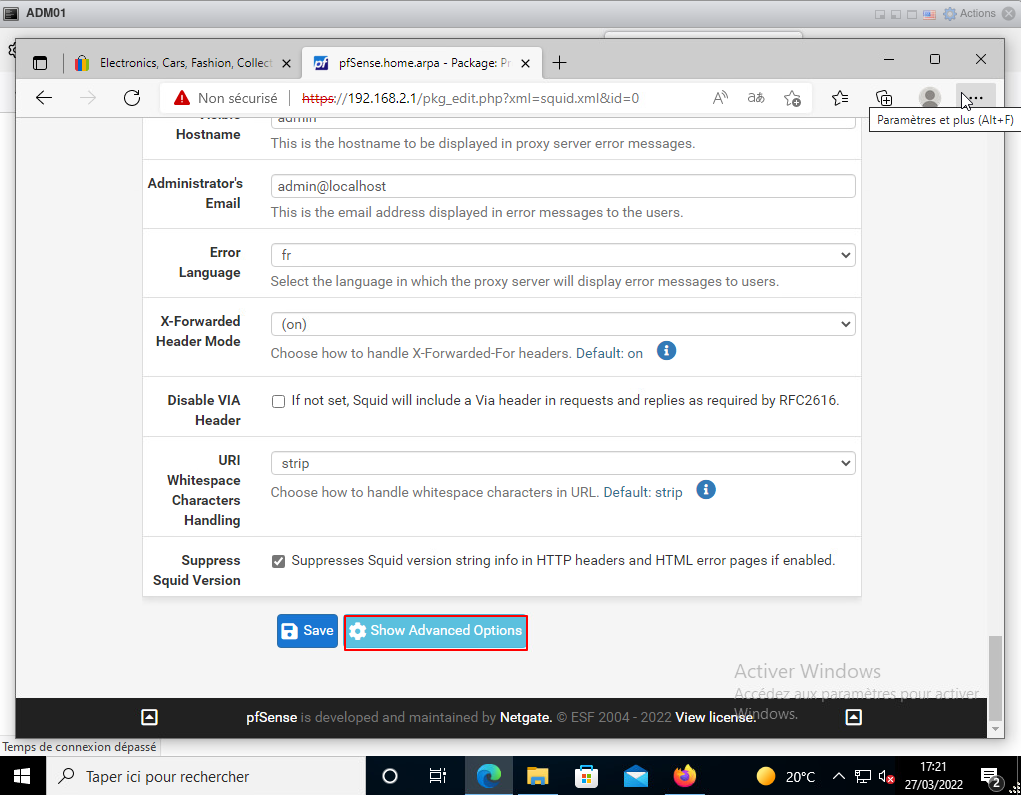Click the Save button
This screenshot has width=1021, height=795.
pos(307,631)
